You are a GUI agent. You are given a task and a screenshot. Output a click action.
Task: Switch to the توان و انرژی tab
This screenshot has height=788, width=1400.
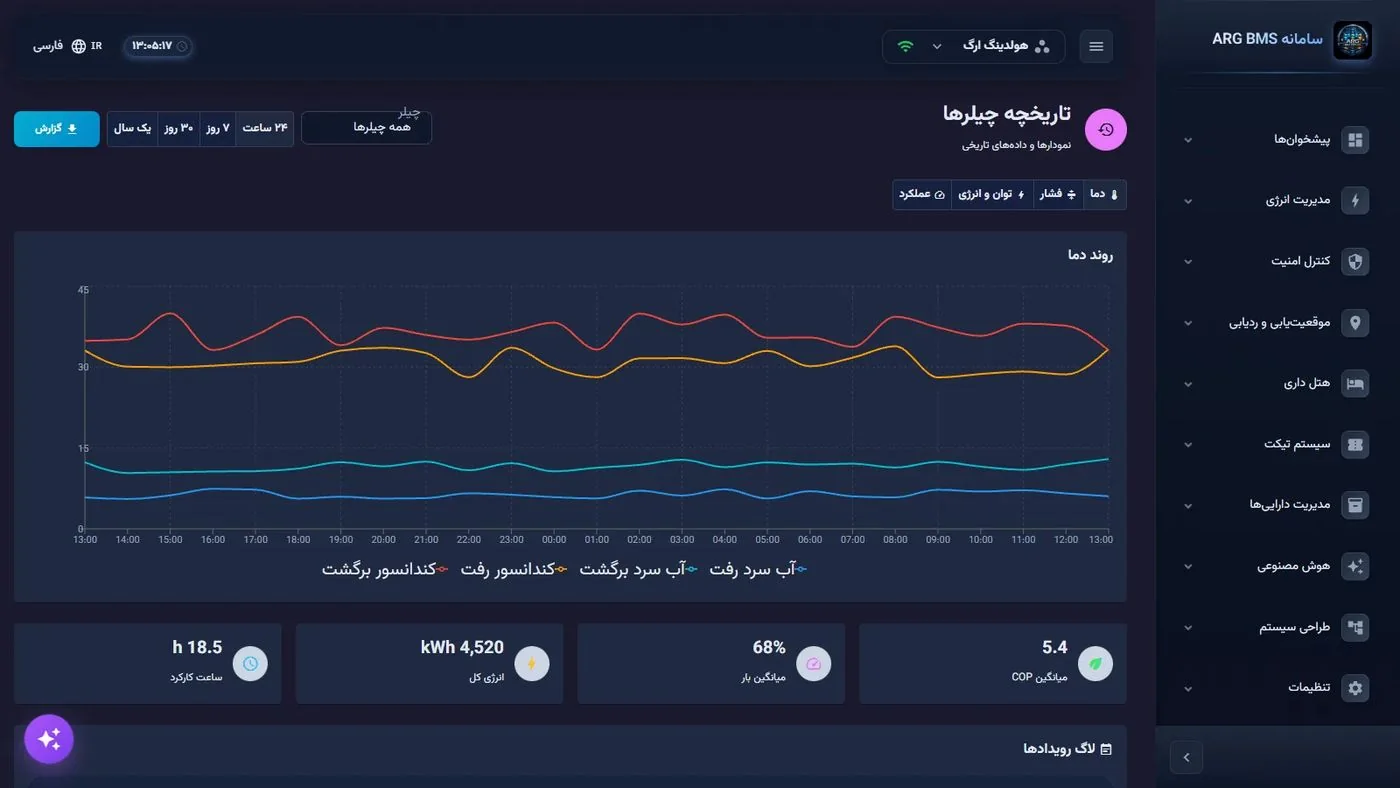pos(992,194)
